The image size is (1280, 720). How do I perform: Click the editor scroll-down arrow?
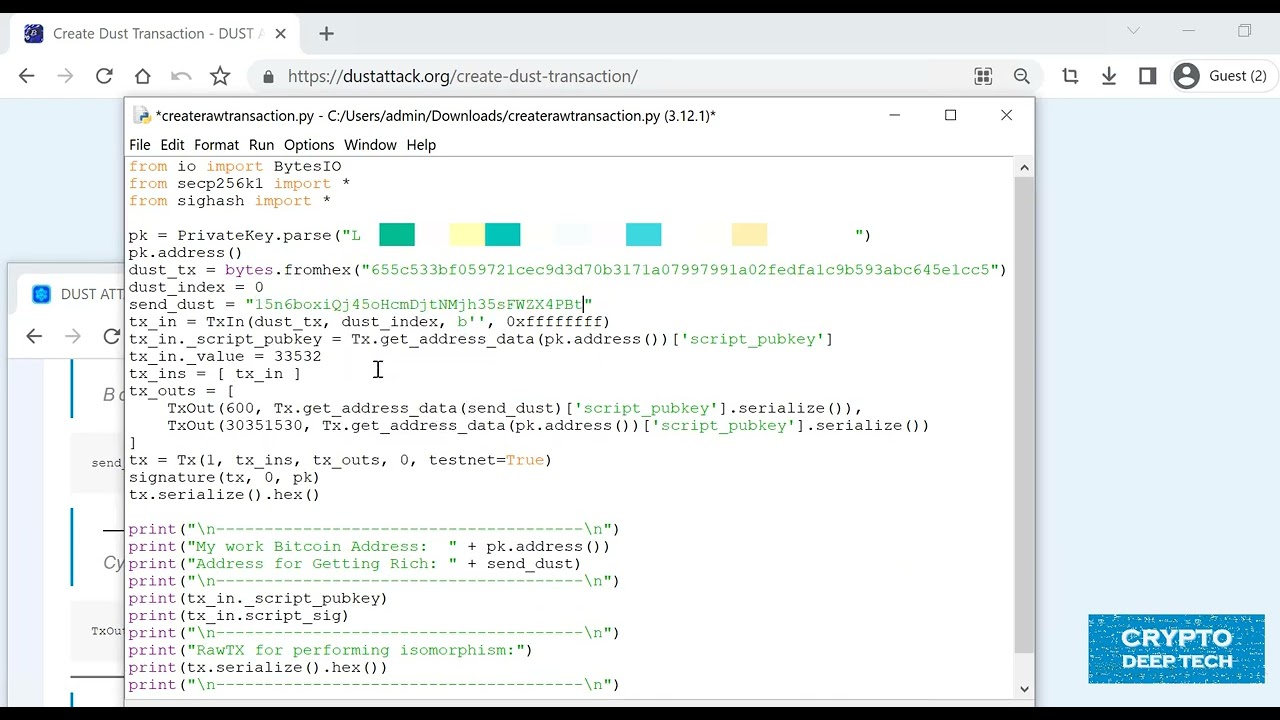(x=1024, y=688)
